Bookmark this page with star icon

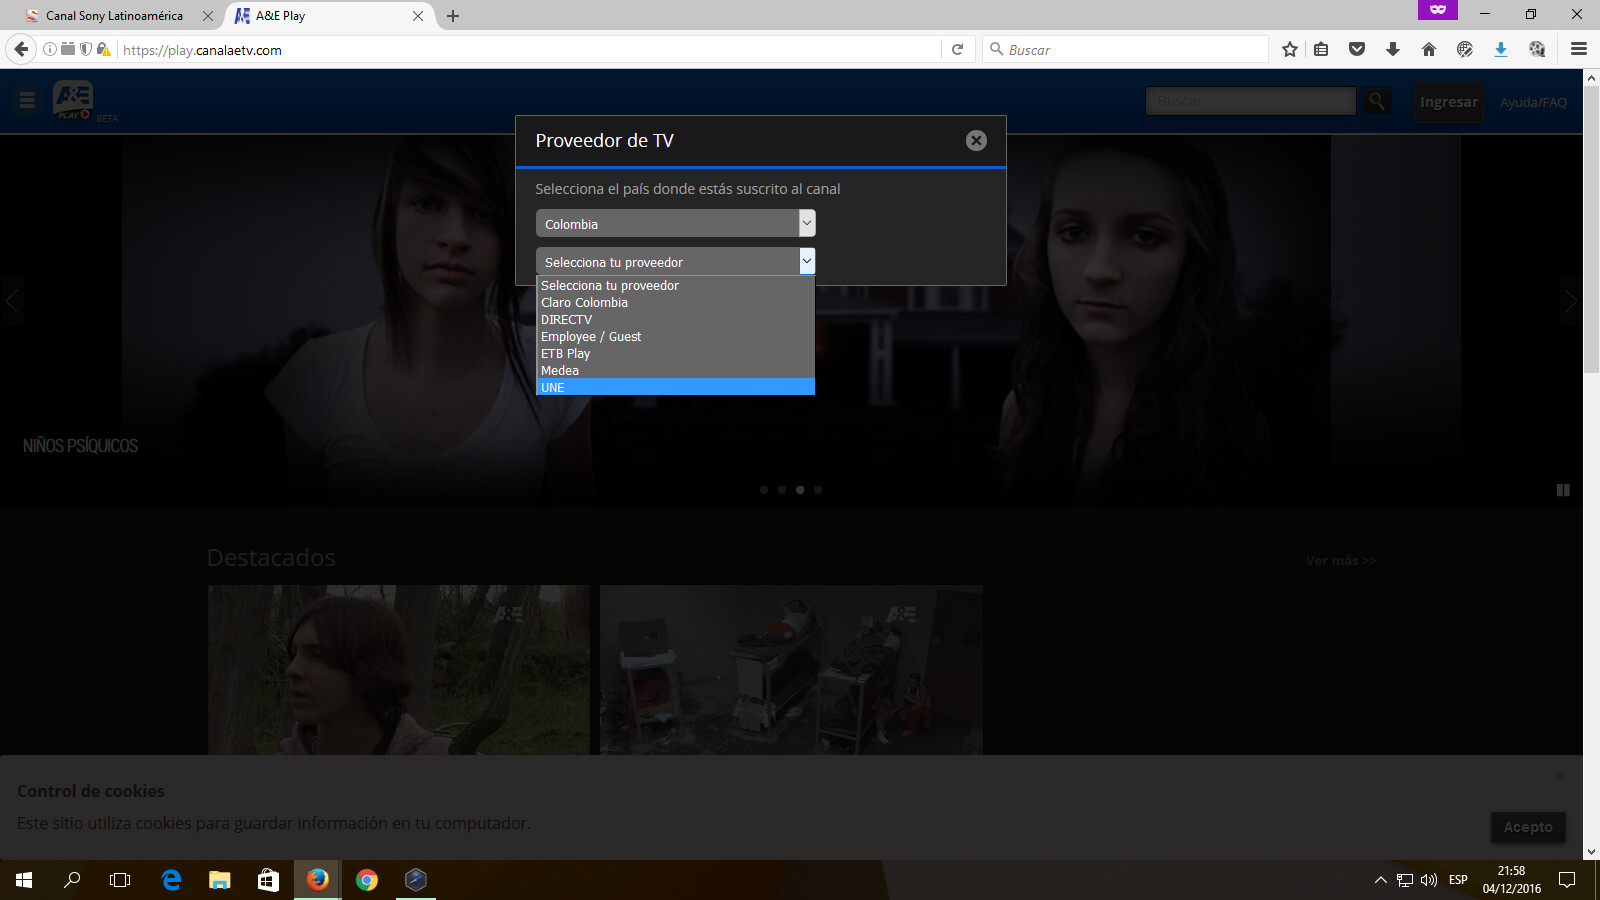tap(1290, 49)
